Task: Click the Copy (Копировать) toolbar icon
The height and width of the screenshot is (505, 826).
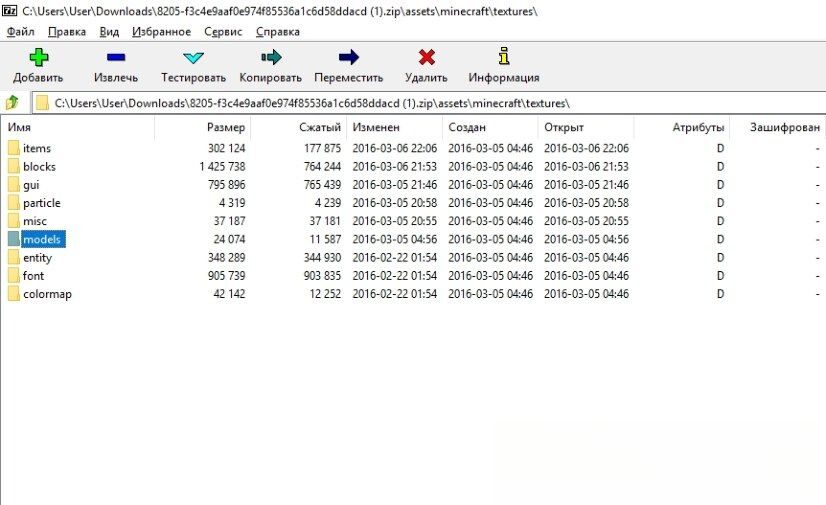Action: 270,57
